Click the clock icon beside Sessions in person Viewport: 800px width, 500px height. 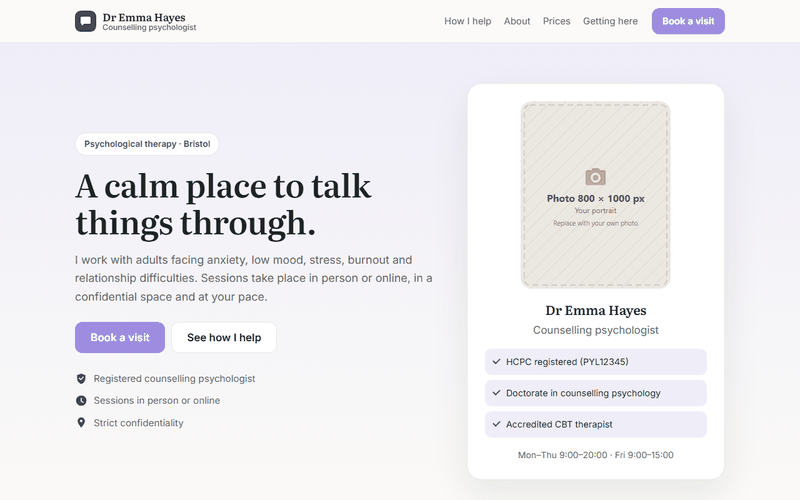point(81,401)
